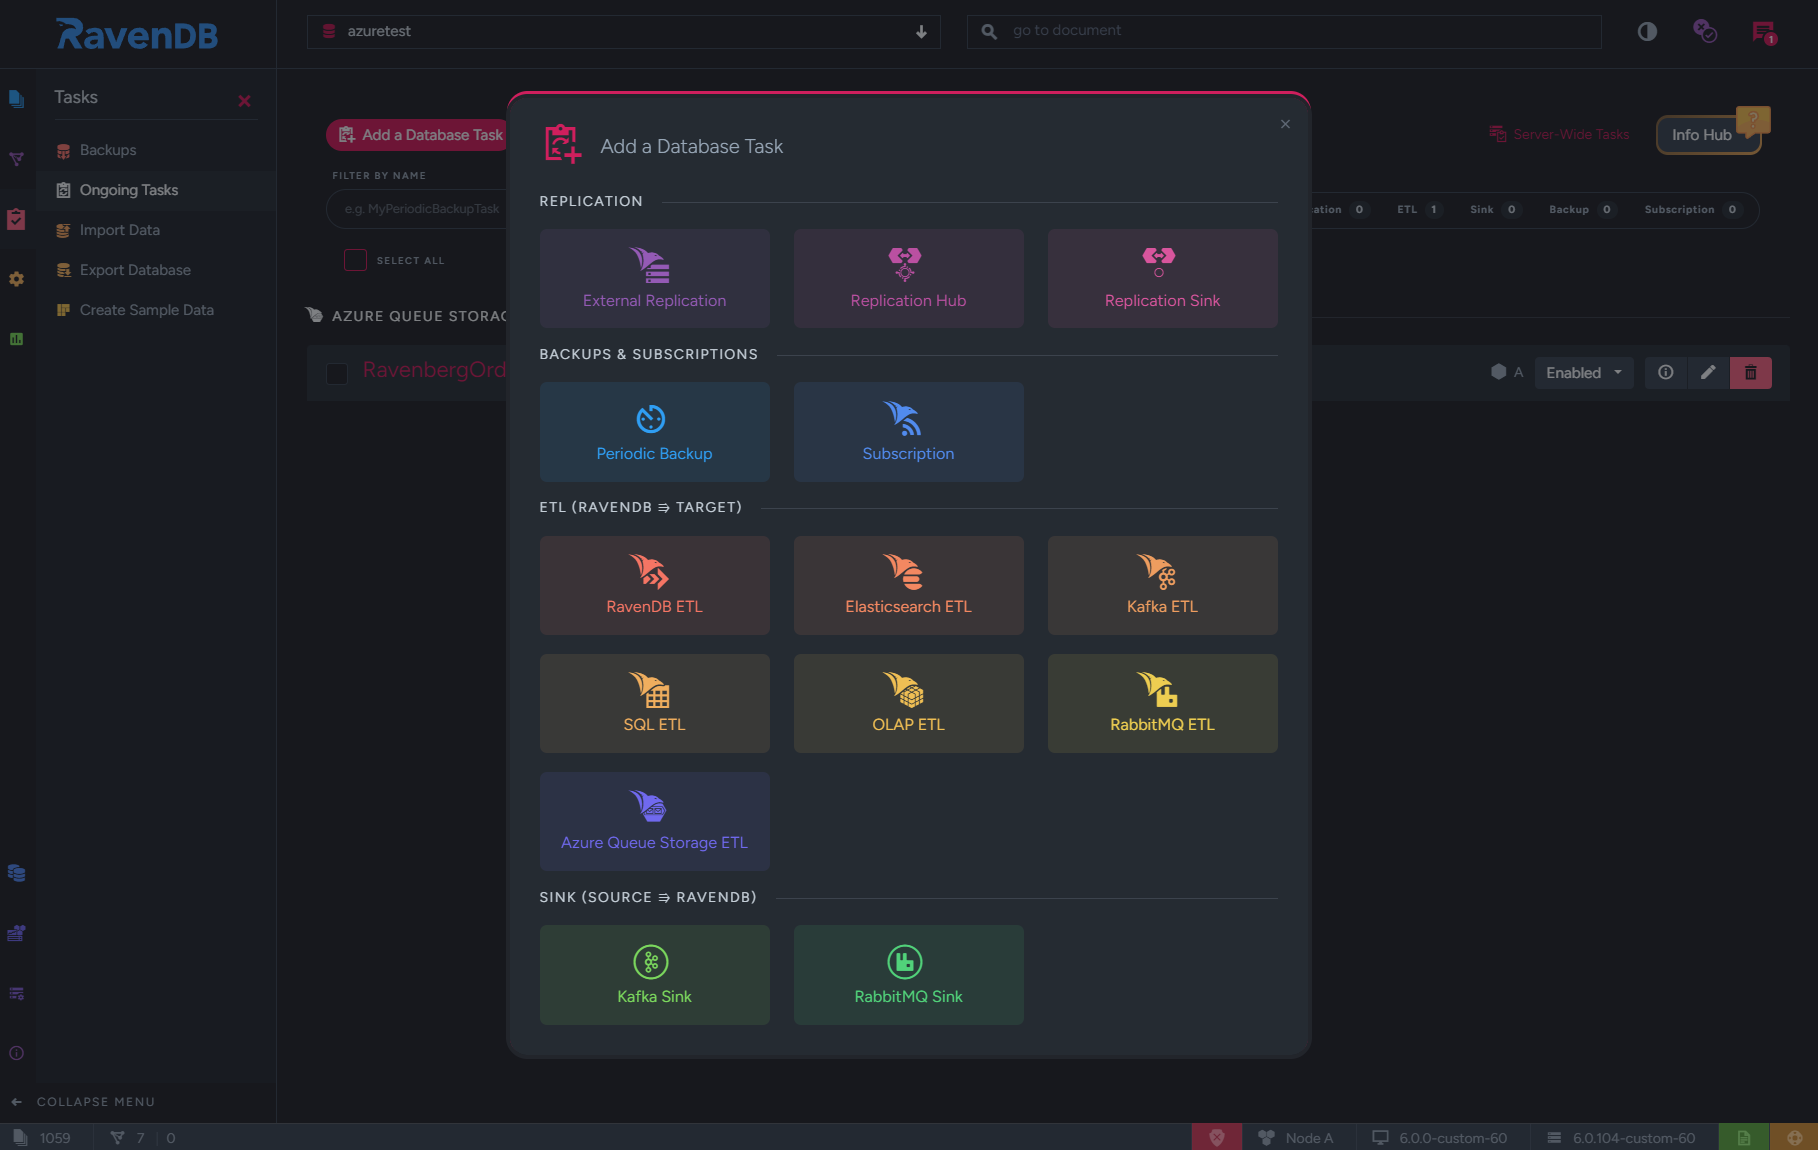Edit the task using the pencil icon

point(1708,373)
